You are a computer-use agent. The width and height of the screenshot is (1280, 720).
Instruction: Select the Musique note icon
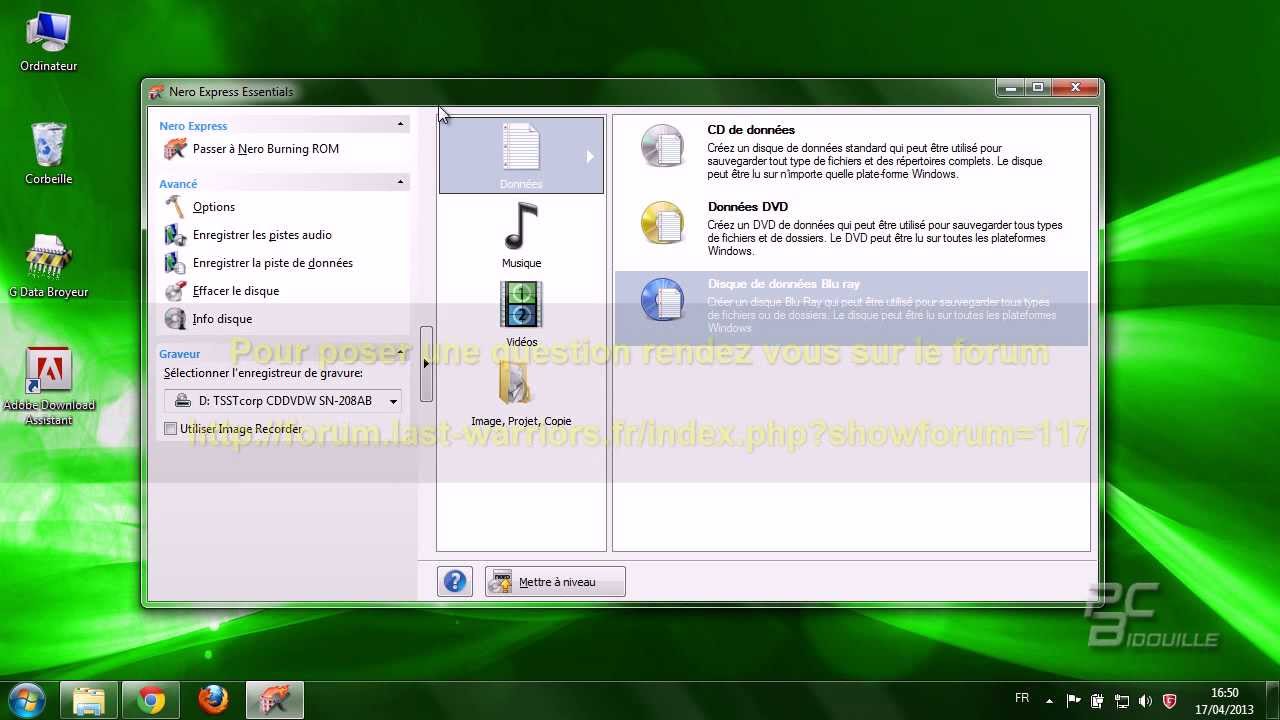[521, 226]
